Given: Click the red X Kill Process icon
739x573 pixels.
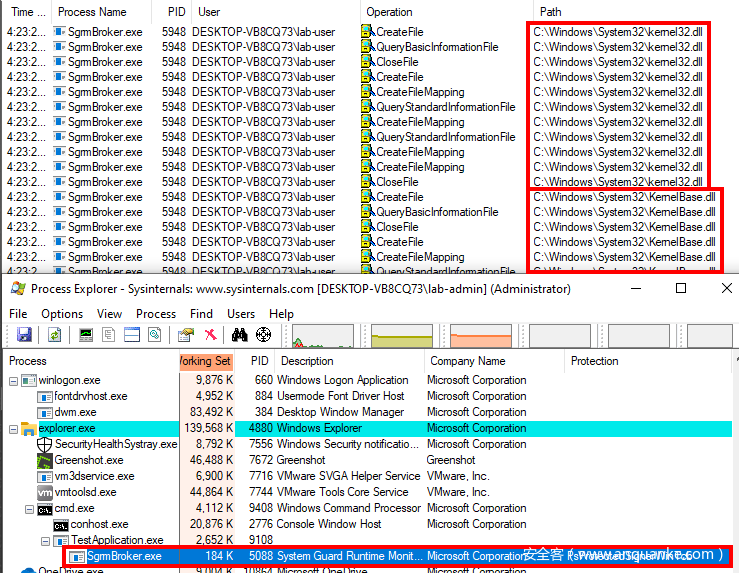Looking at the screenshot, I should (x=210, y=335).
